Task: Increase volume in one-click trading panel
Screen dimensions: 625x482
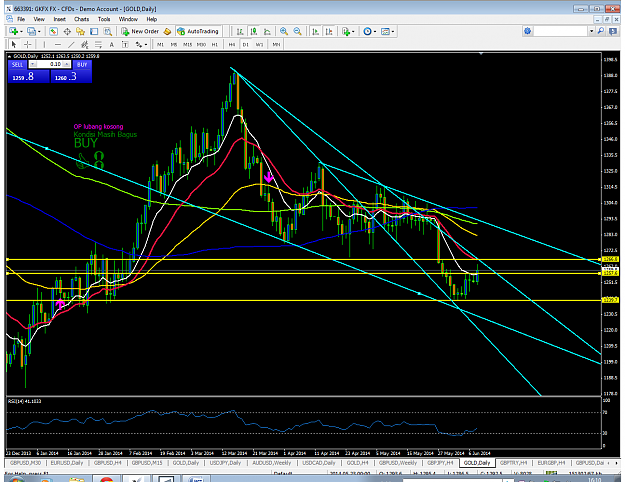Action: click(x=67, y=64)
